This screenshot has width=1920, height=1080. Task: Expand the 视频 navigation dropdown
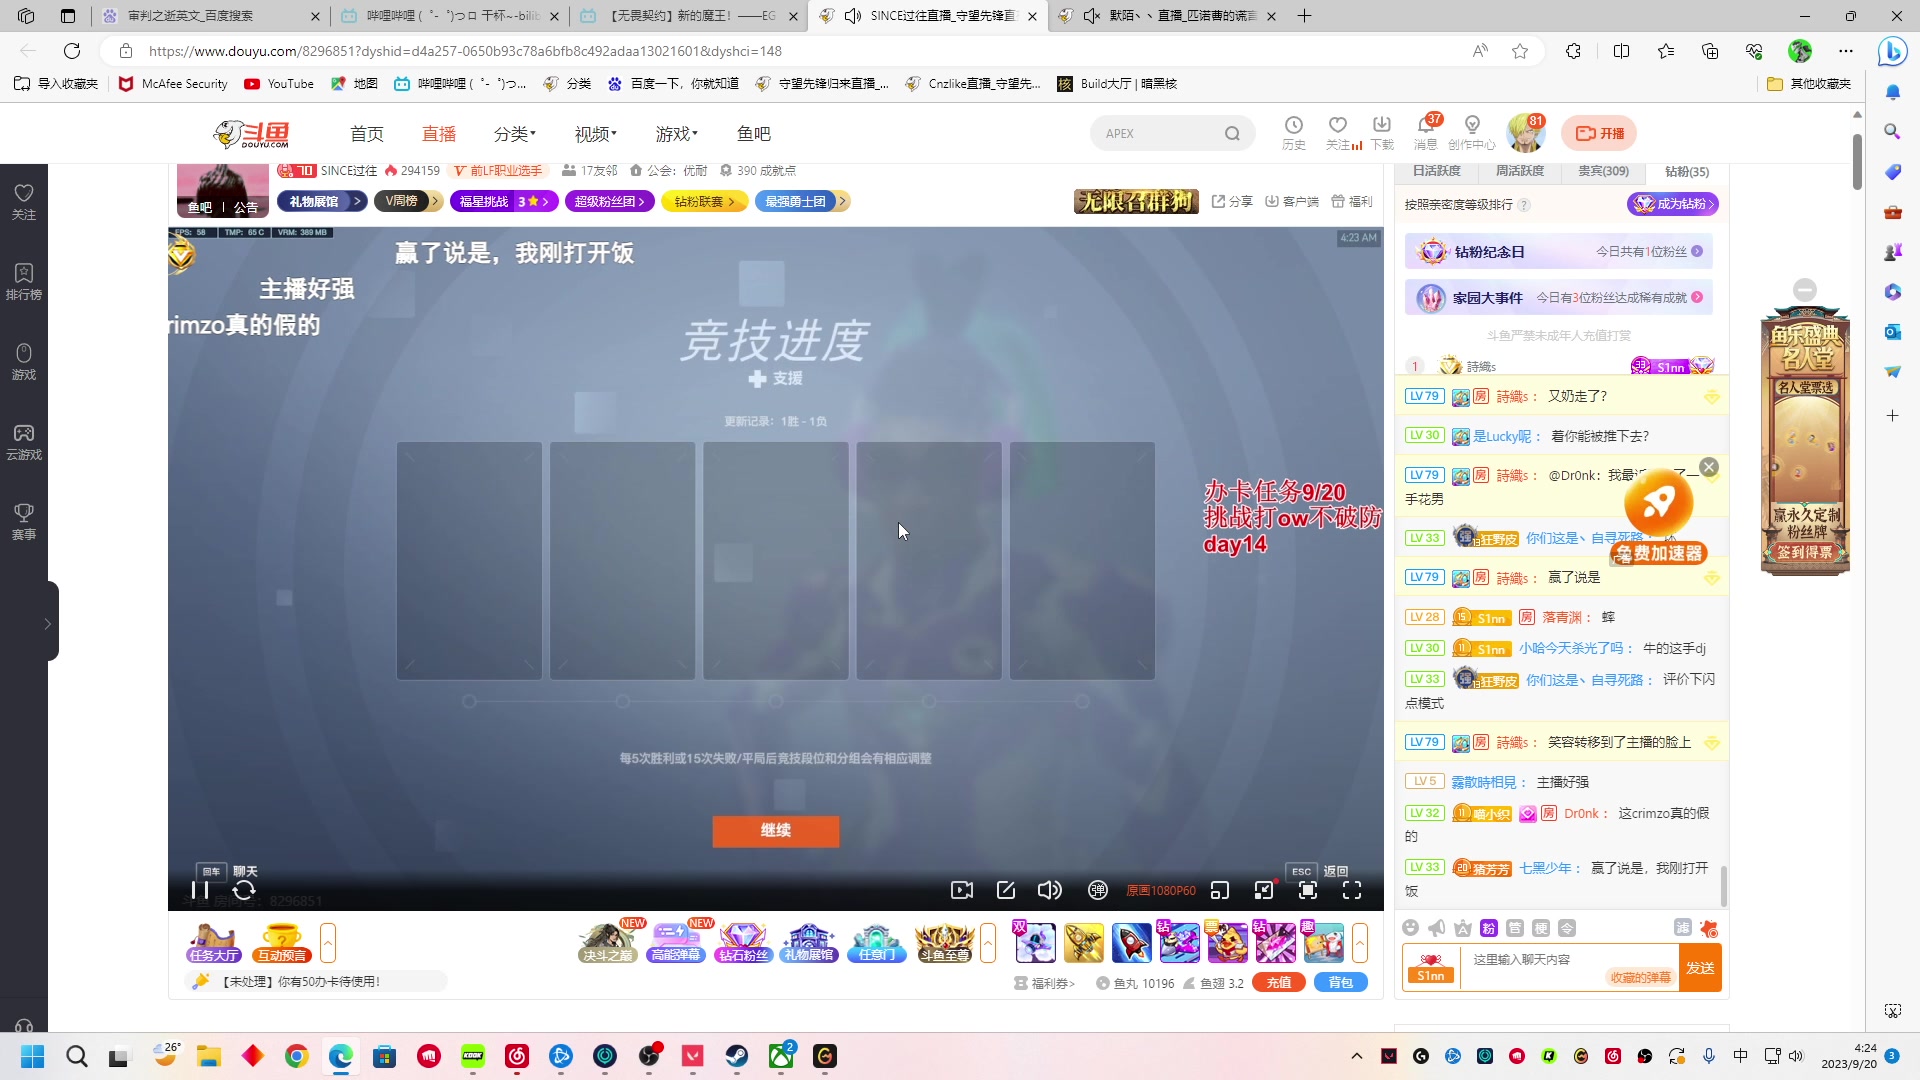(595, 133)
